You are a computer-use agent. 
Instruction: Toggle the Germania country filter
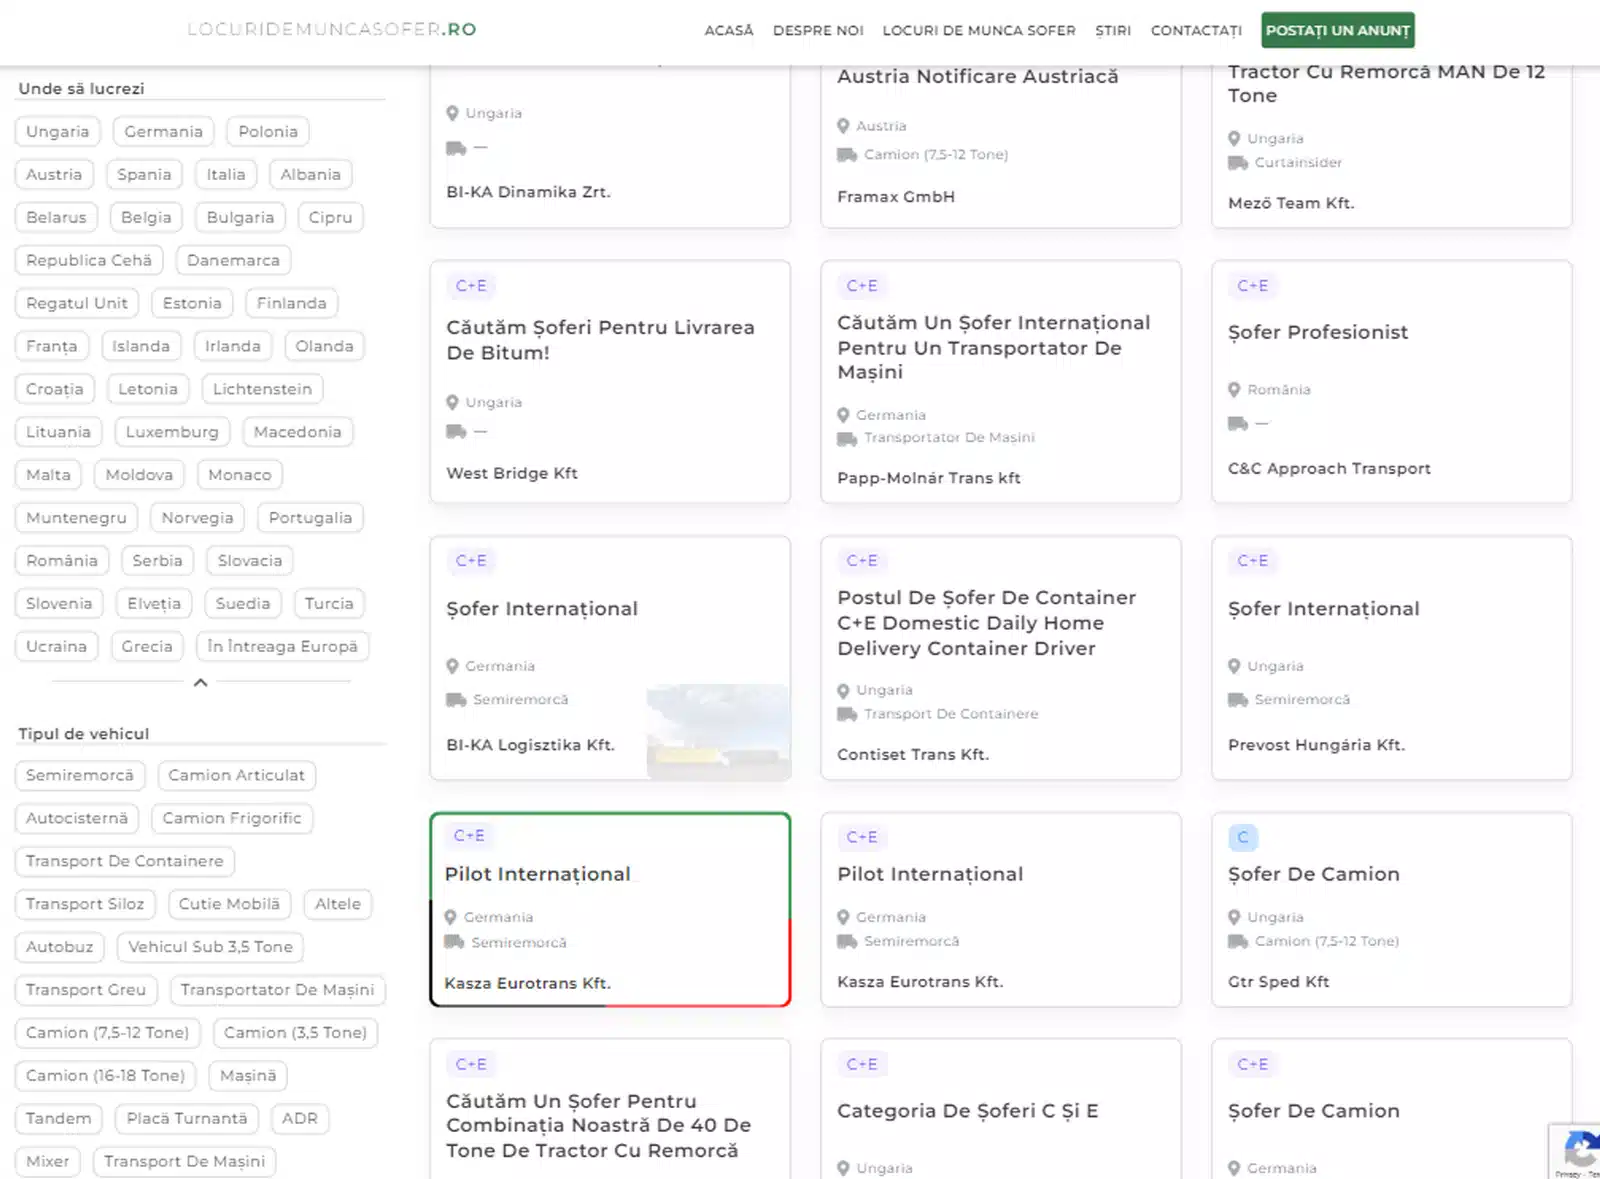tap(163, 132)
